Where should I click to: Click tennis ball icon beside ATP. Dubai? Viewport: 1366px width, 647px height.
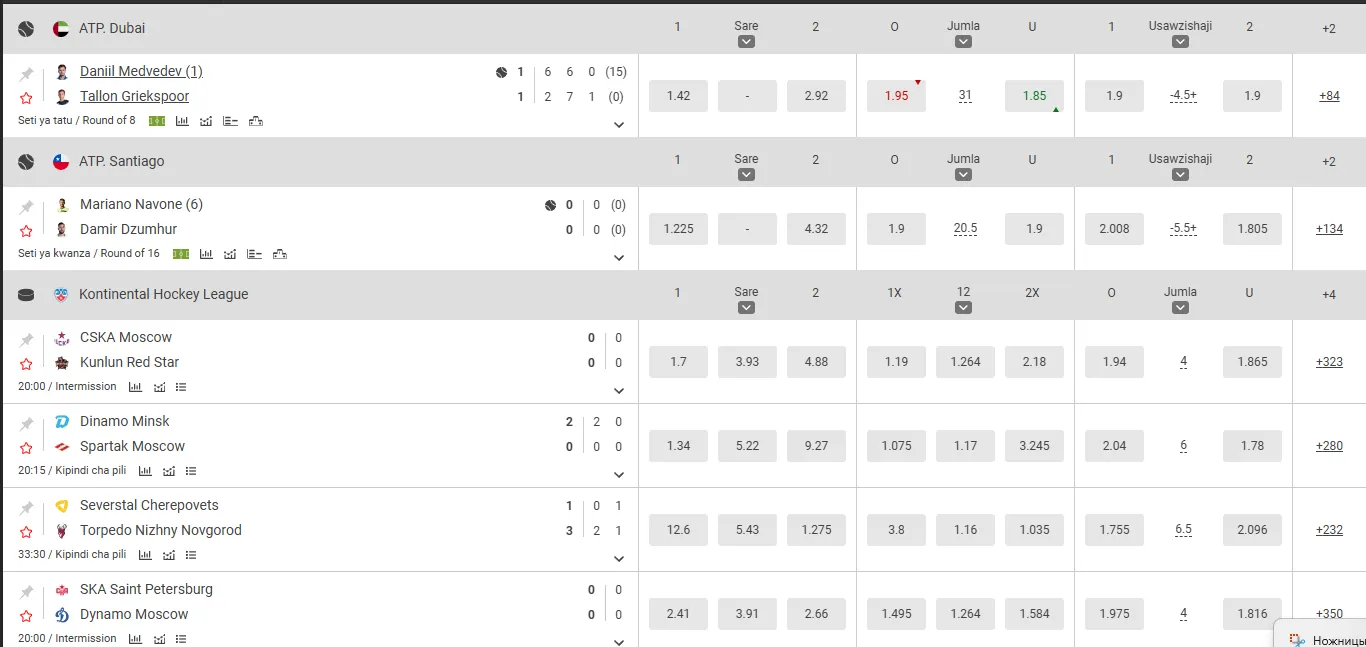point(26,29)
